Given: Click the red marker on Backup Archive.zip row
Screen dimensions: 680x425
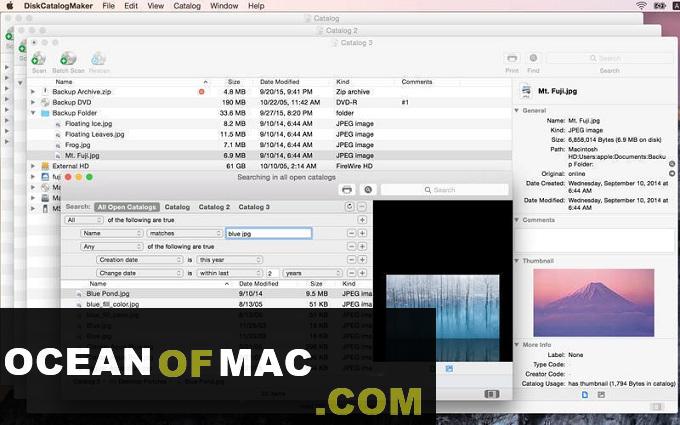Looking at the screenshot, I should coord(201,92).
